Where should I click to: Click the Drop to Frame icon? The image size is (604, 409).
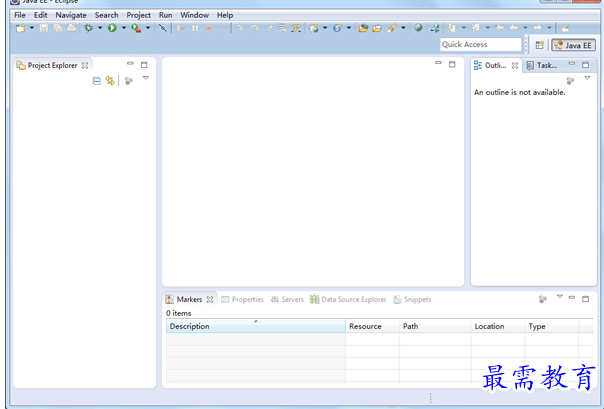282,28
